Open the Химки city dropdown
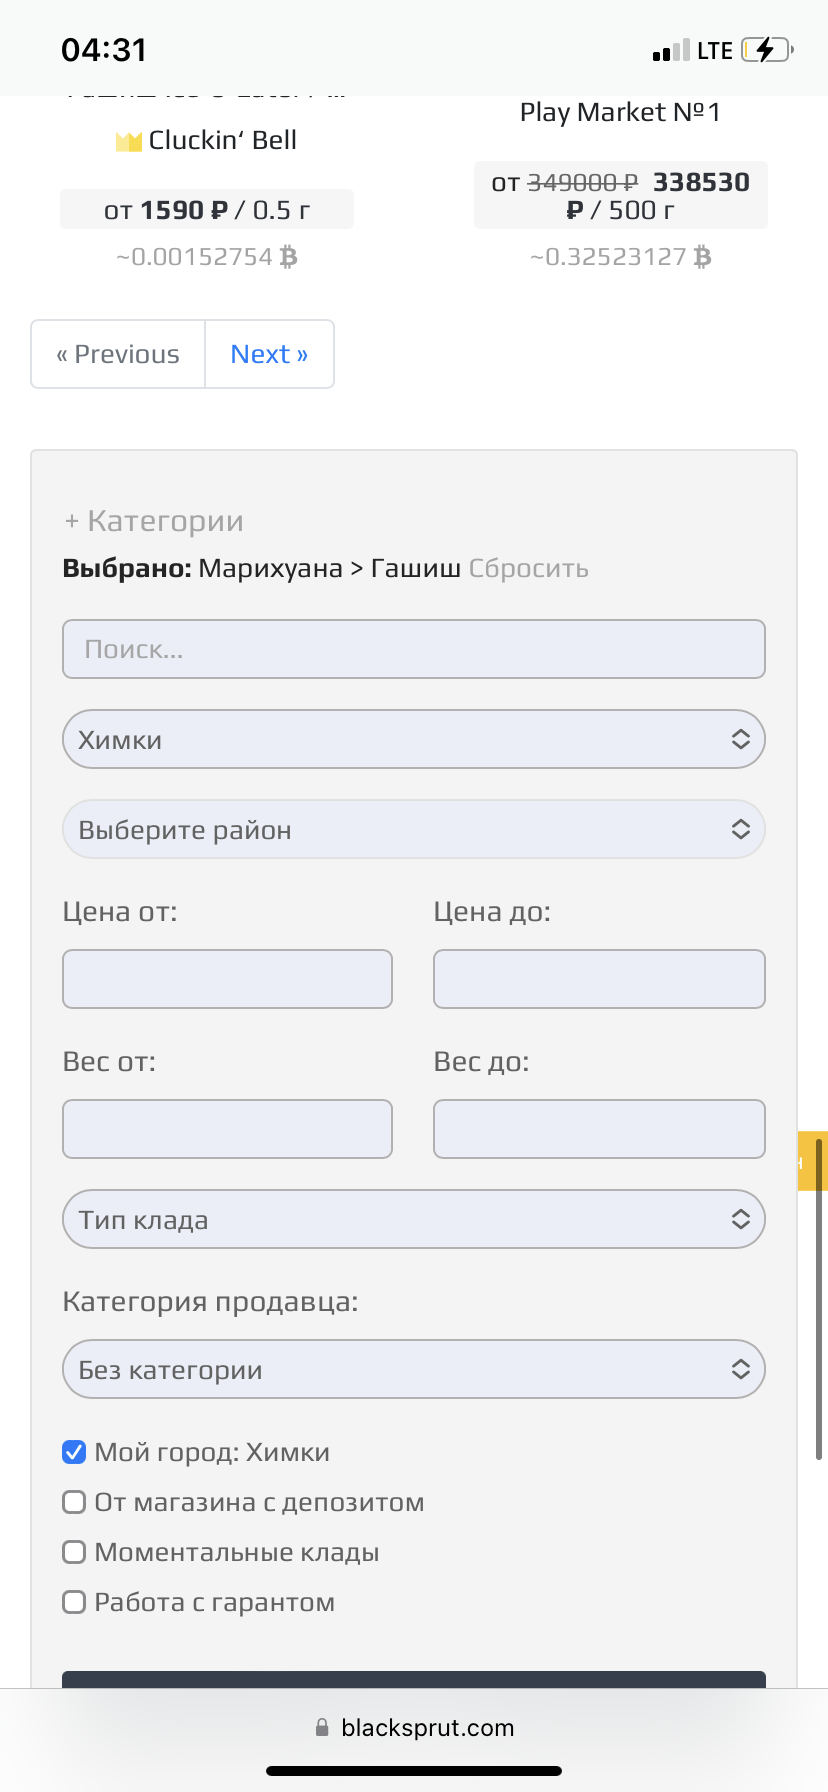The height and width of the screenshot is (1792, 828). (414, 739)
